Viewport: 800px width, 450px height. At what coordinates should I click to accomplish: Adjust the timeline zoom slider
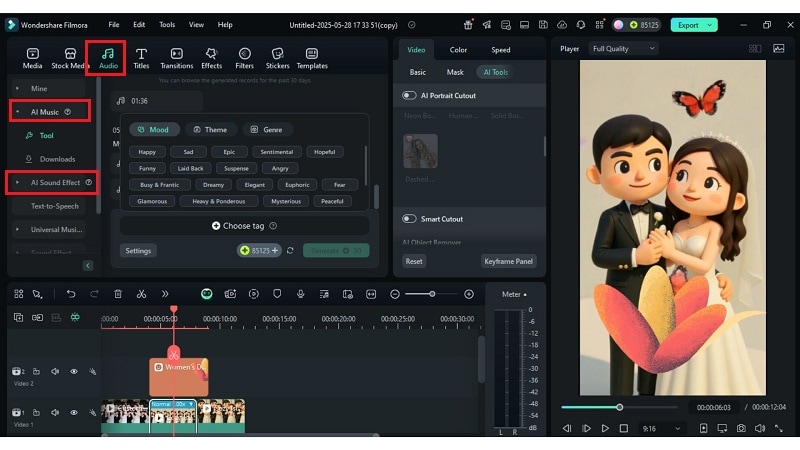pyautogui.click(x=432, y=294)
